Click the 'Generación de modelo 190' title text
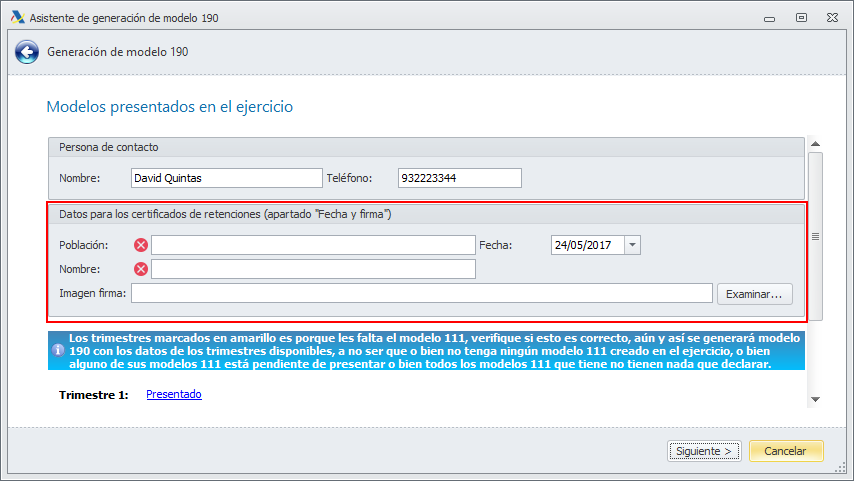854x481 pixels. pyautogui.click(x=118, y=52)
